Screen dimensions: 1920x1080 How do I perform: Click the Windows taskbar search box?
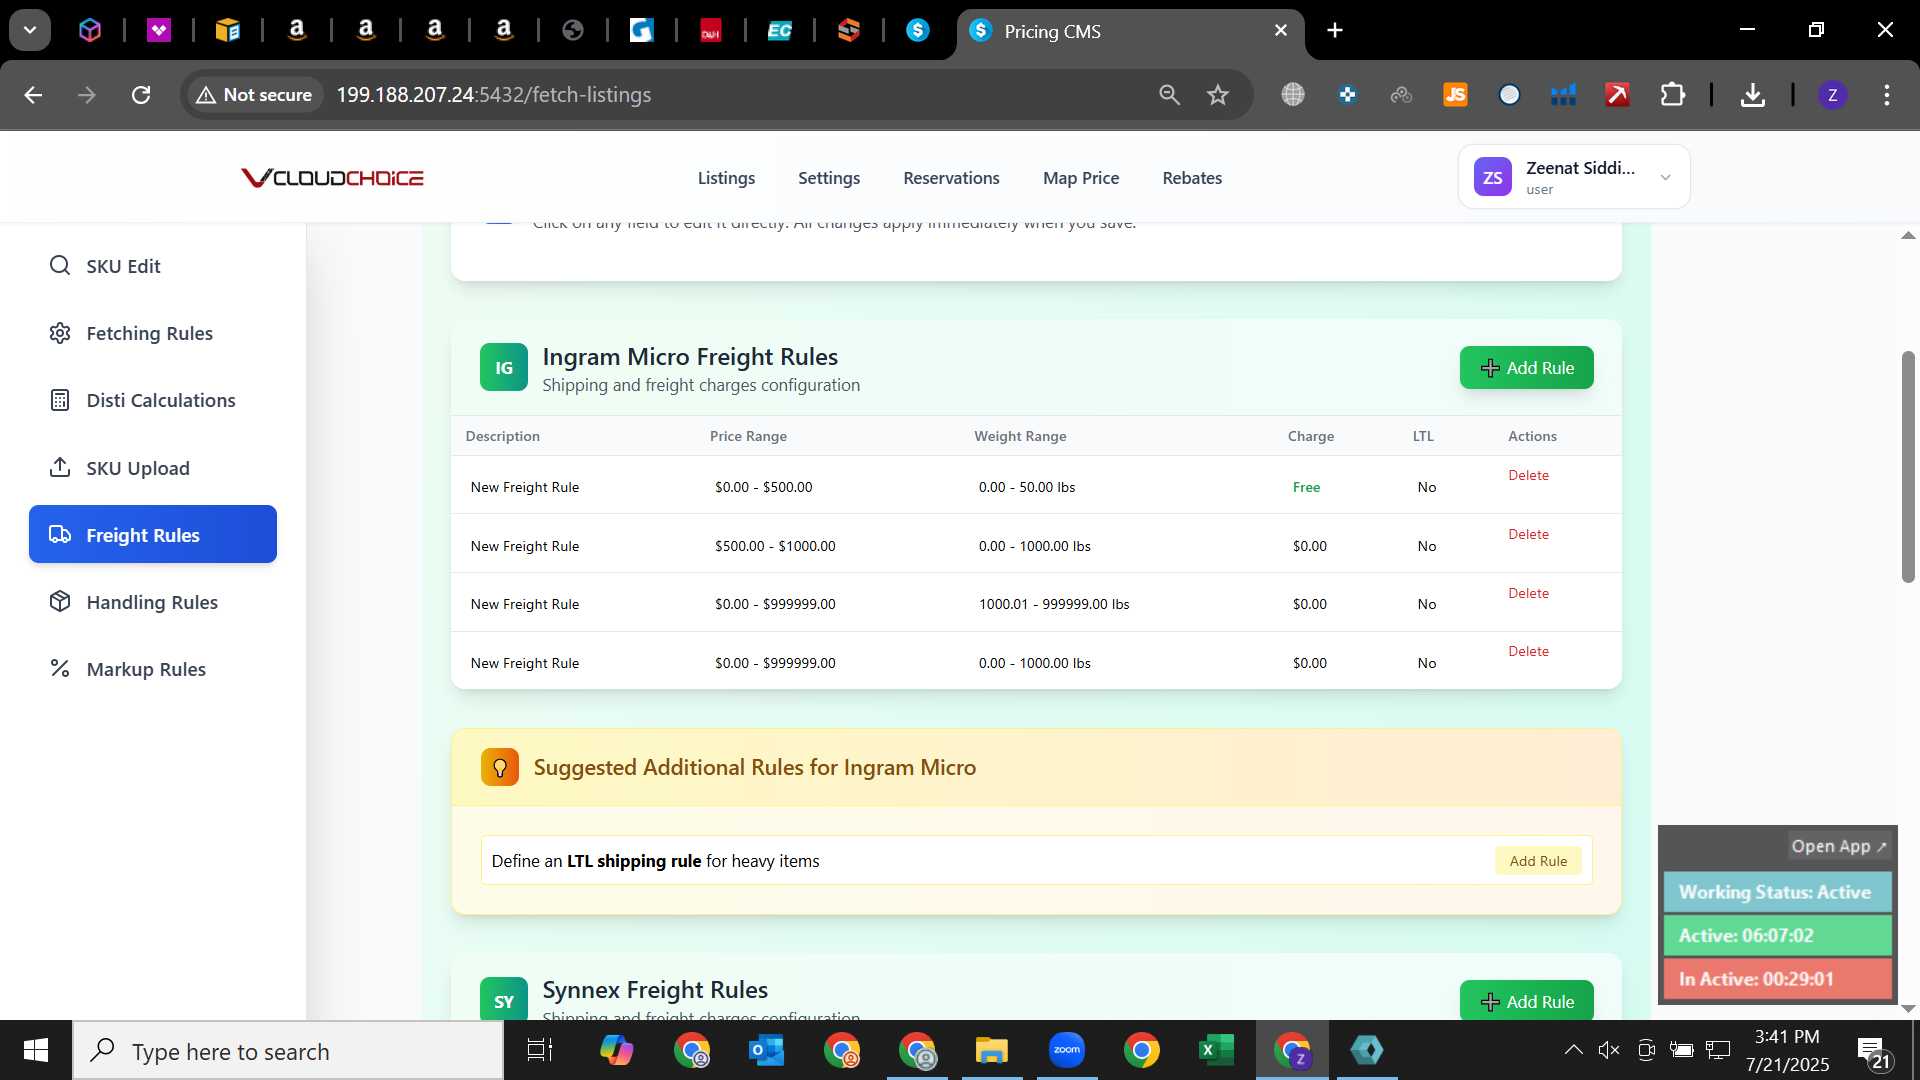coord(288,1051)
